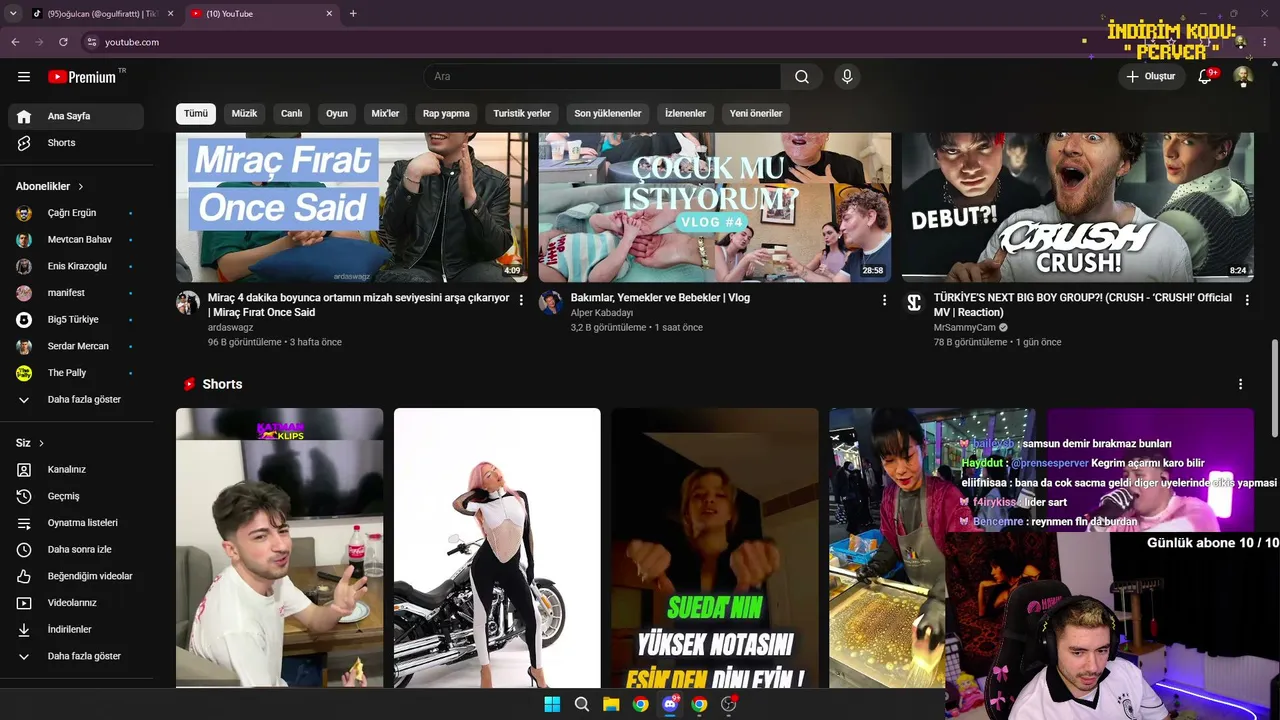Viewport: 1280px width, 720px height.
Task: Close the YouTube browser tab
Action: (x=330, y=14)
